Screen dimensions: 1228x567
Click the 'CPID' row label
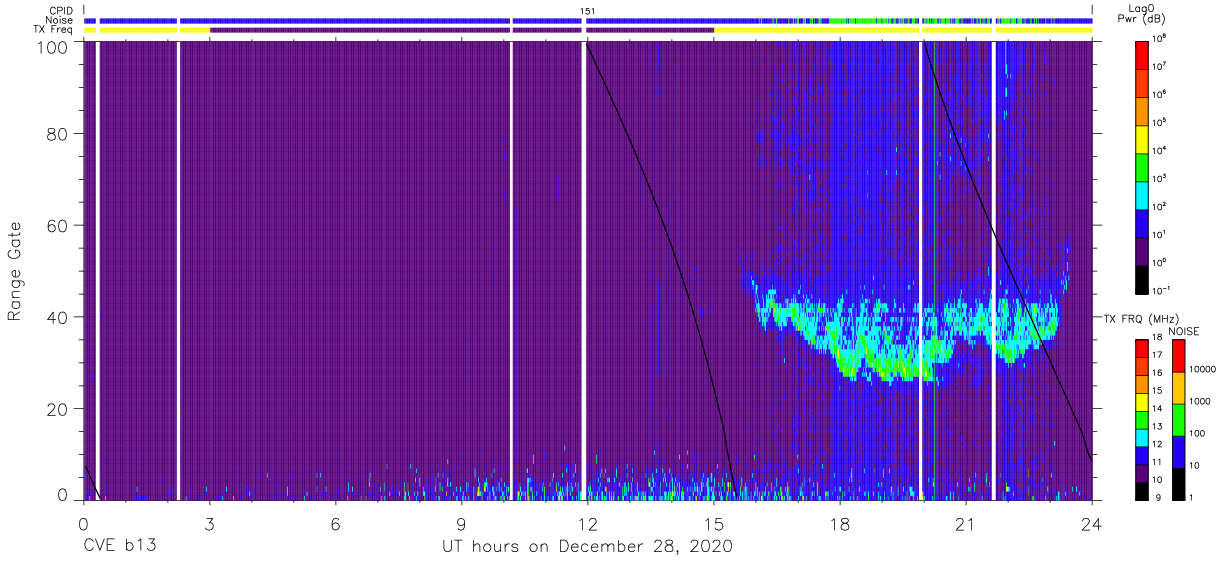pyautogui.click(x=61, y=10)
